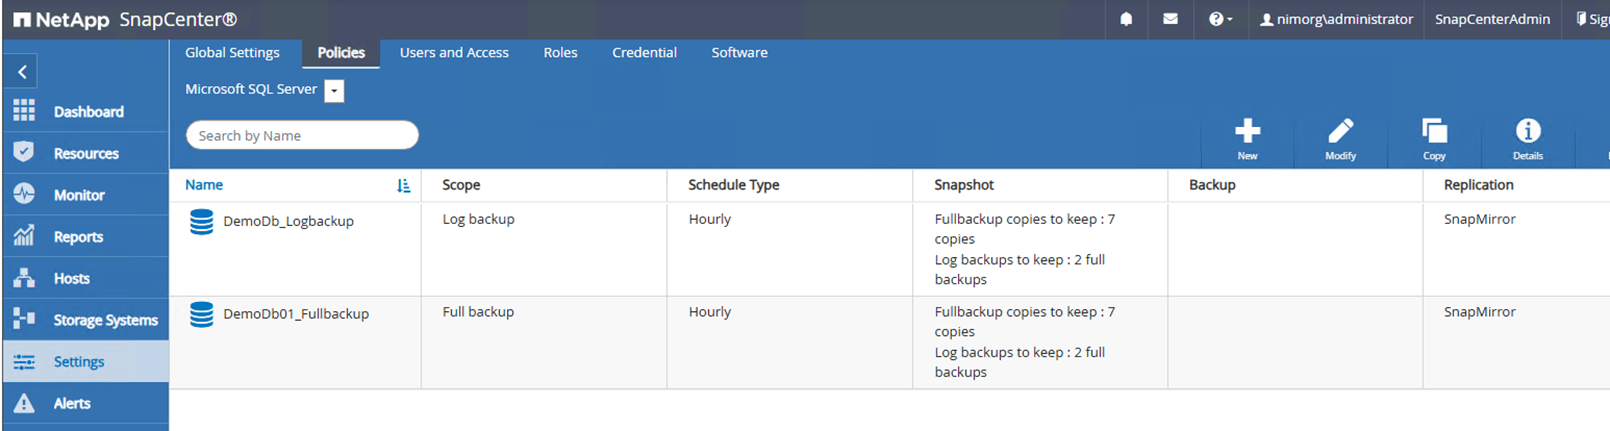Select the DemoDb_Logbackup policy name

[288, 221]
